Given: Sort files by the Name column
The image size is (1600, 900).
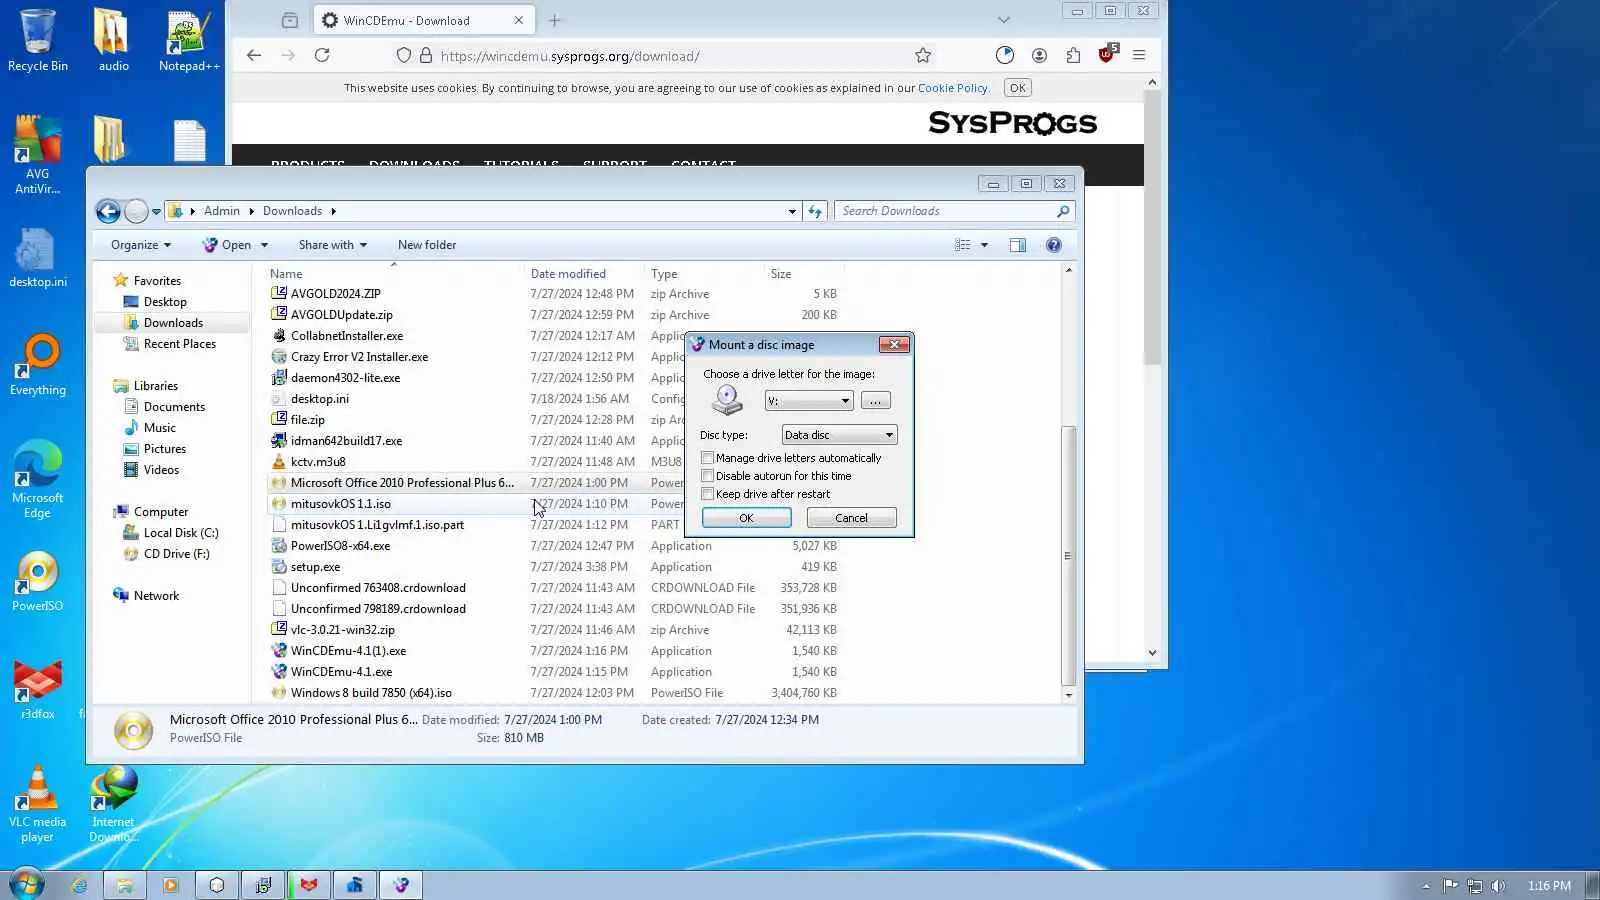Looking at the screenshot, I should coord(396,274).
